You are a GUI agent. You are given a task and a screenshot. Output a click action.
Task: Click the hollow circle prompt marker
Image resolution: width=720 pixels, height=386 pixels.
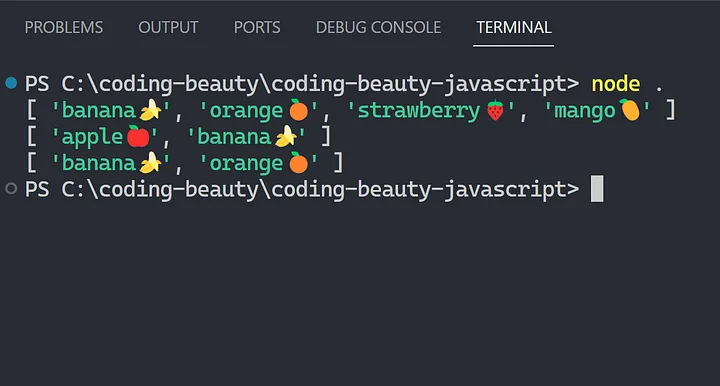[11, 189]
